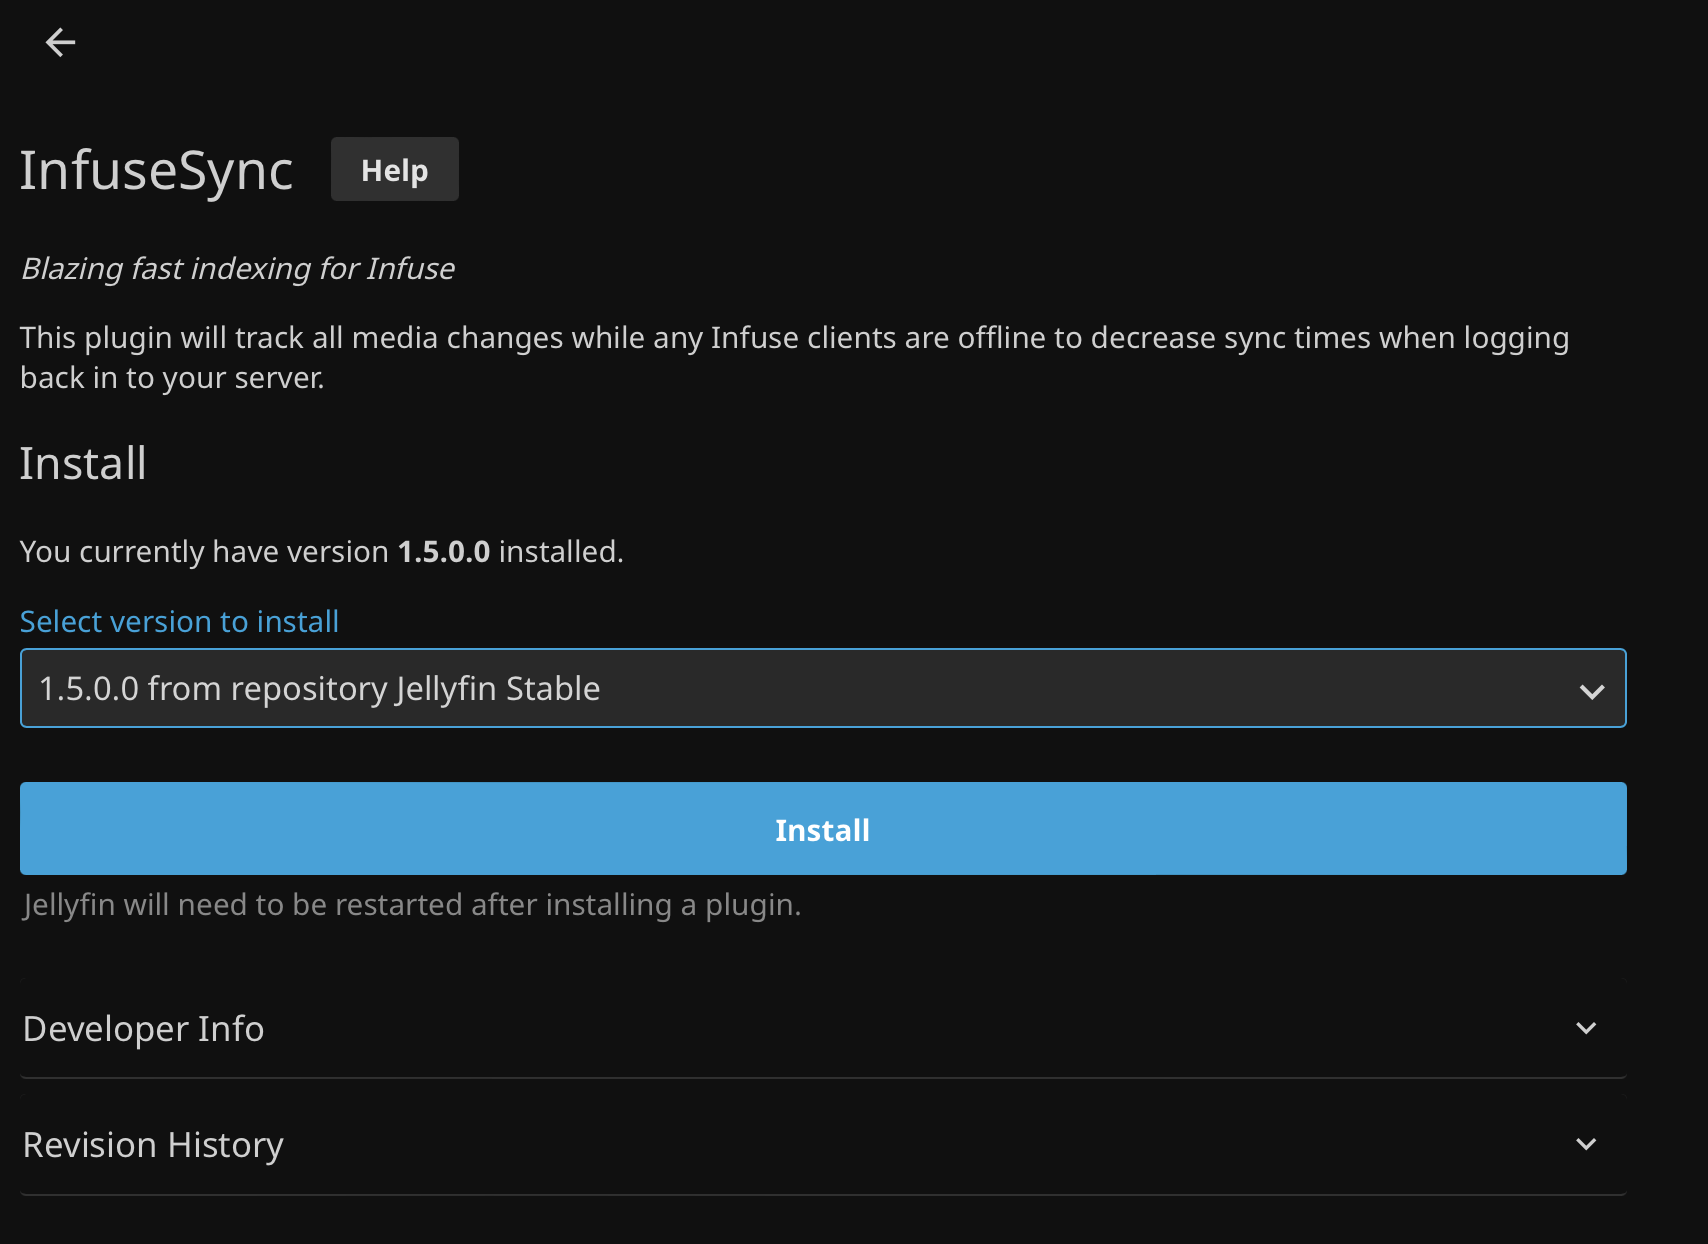This screenshot has height=1244, width=1708.
Task: Click the InfuseSync page title
Action: 156,169
